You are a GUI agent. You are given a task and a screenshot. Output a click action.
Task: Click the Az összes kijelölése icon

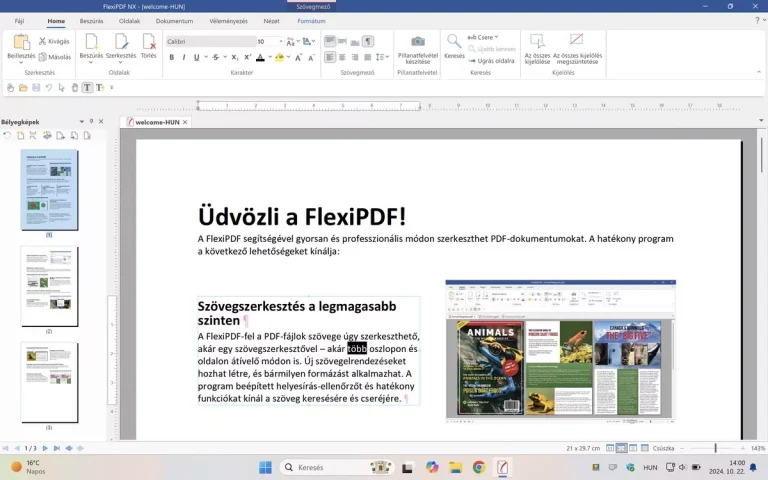pyautogui.click(x=537, y=42)
